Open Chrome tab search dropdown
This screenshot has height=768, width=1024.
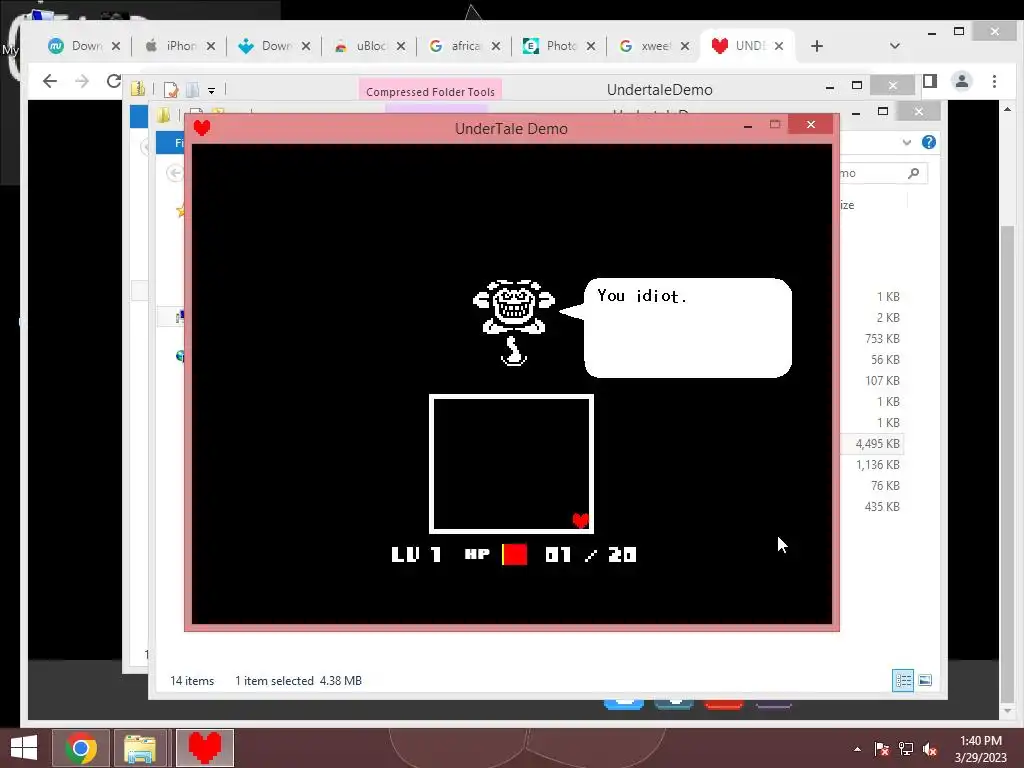pos(895,46)
